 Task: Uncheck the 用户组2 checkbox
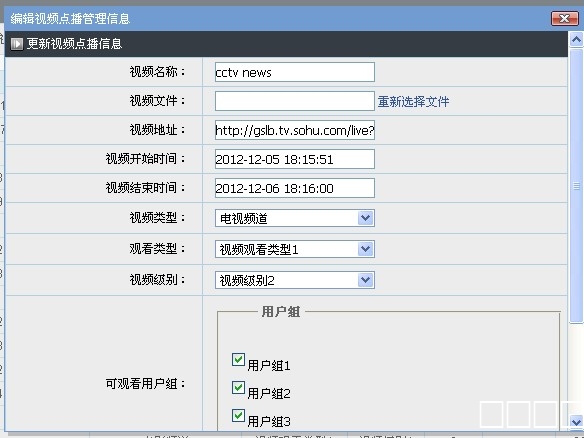[x=238, y=387]
